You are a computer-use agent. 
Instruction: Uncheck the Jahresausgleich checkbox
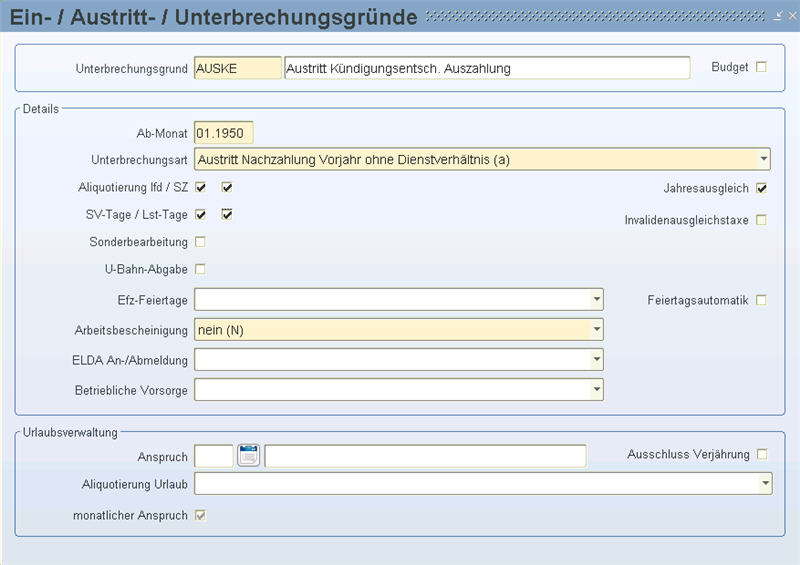tap(761, 188)
